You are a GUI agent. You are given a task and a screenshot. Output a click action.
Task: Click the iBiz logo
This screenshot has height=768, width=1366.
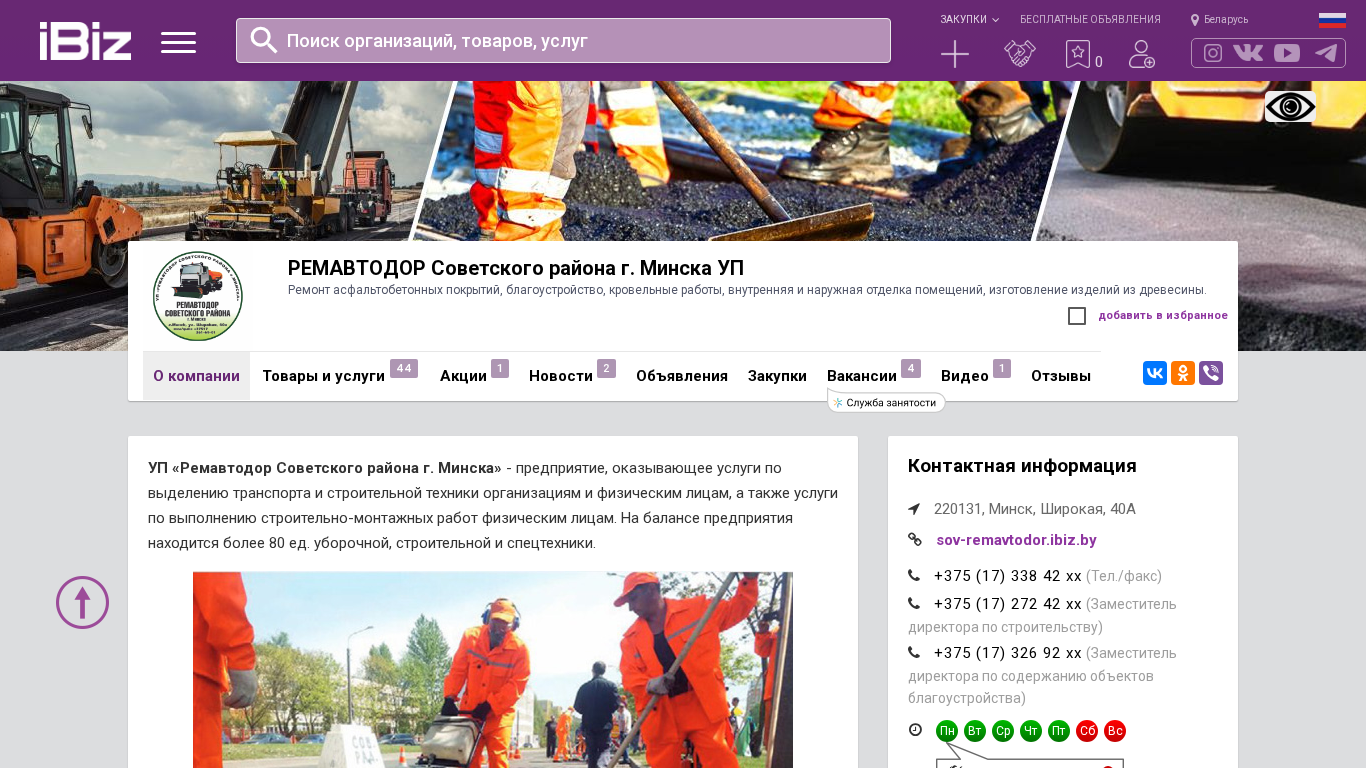85,41
